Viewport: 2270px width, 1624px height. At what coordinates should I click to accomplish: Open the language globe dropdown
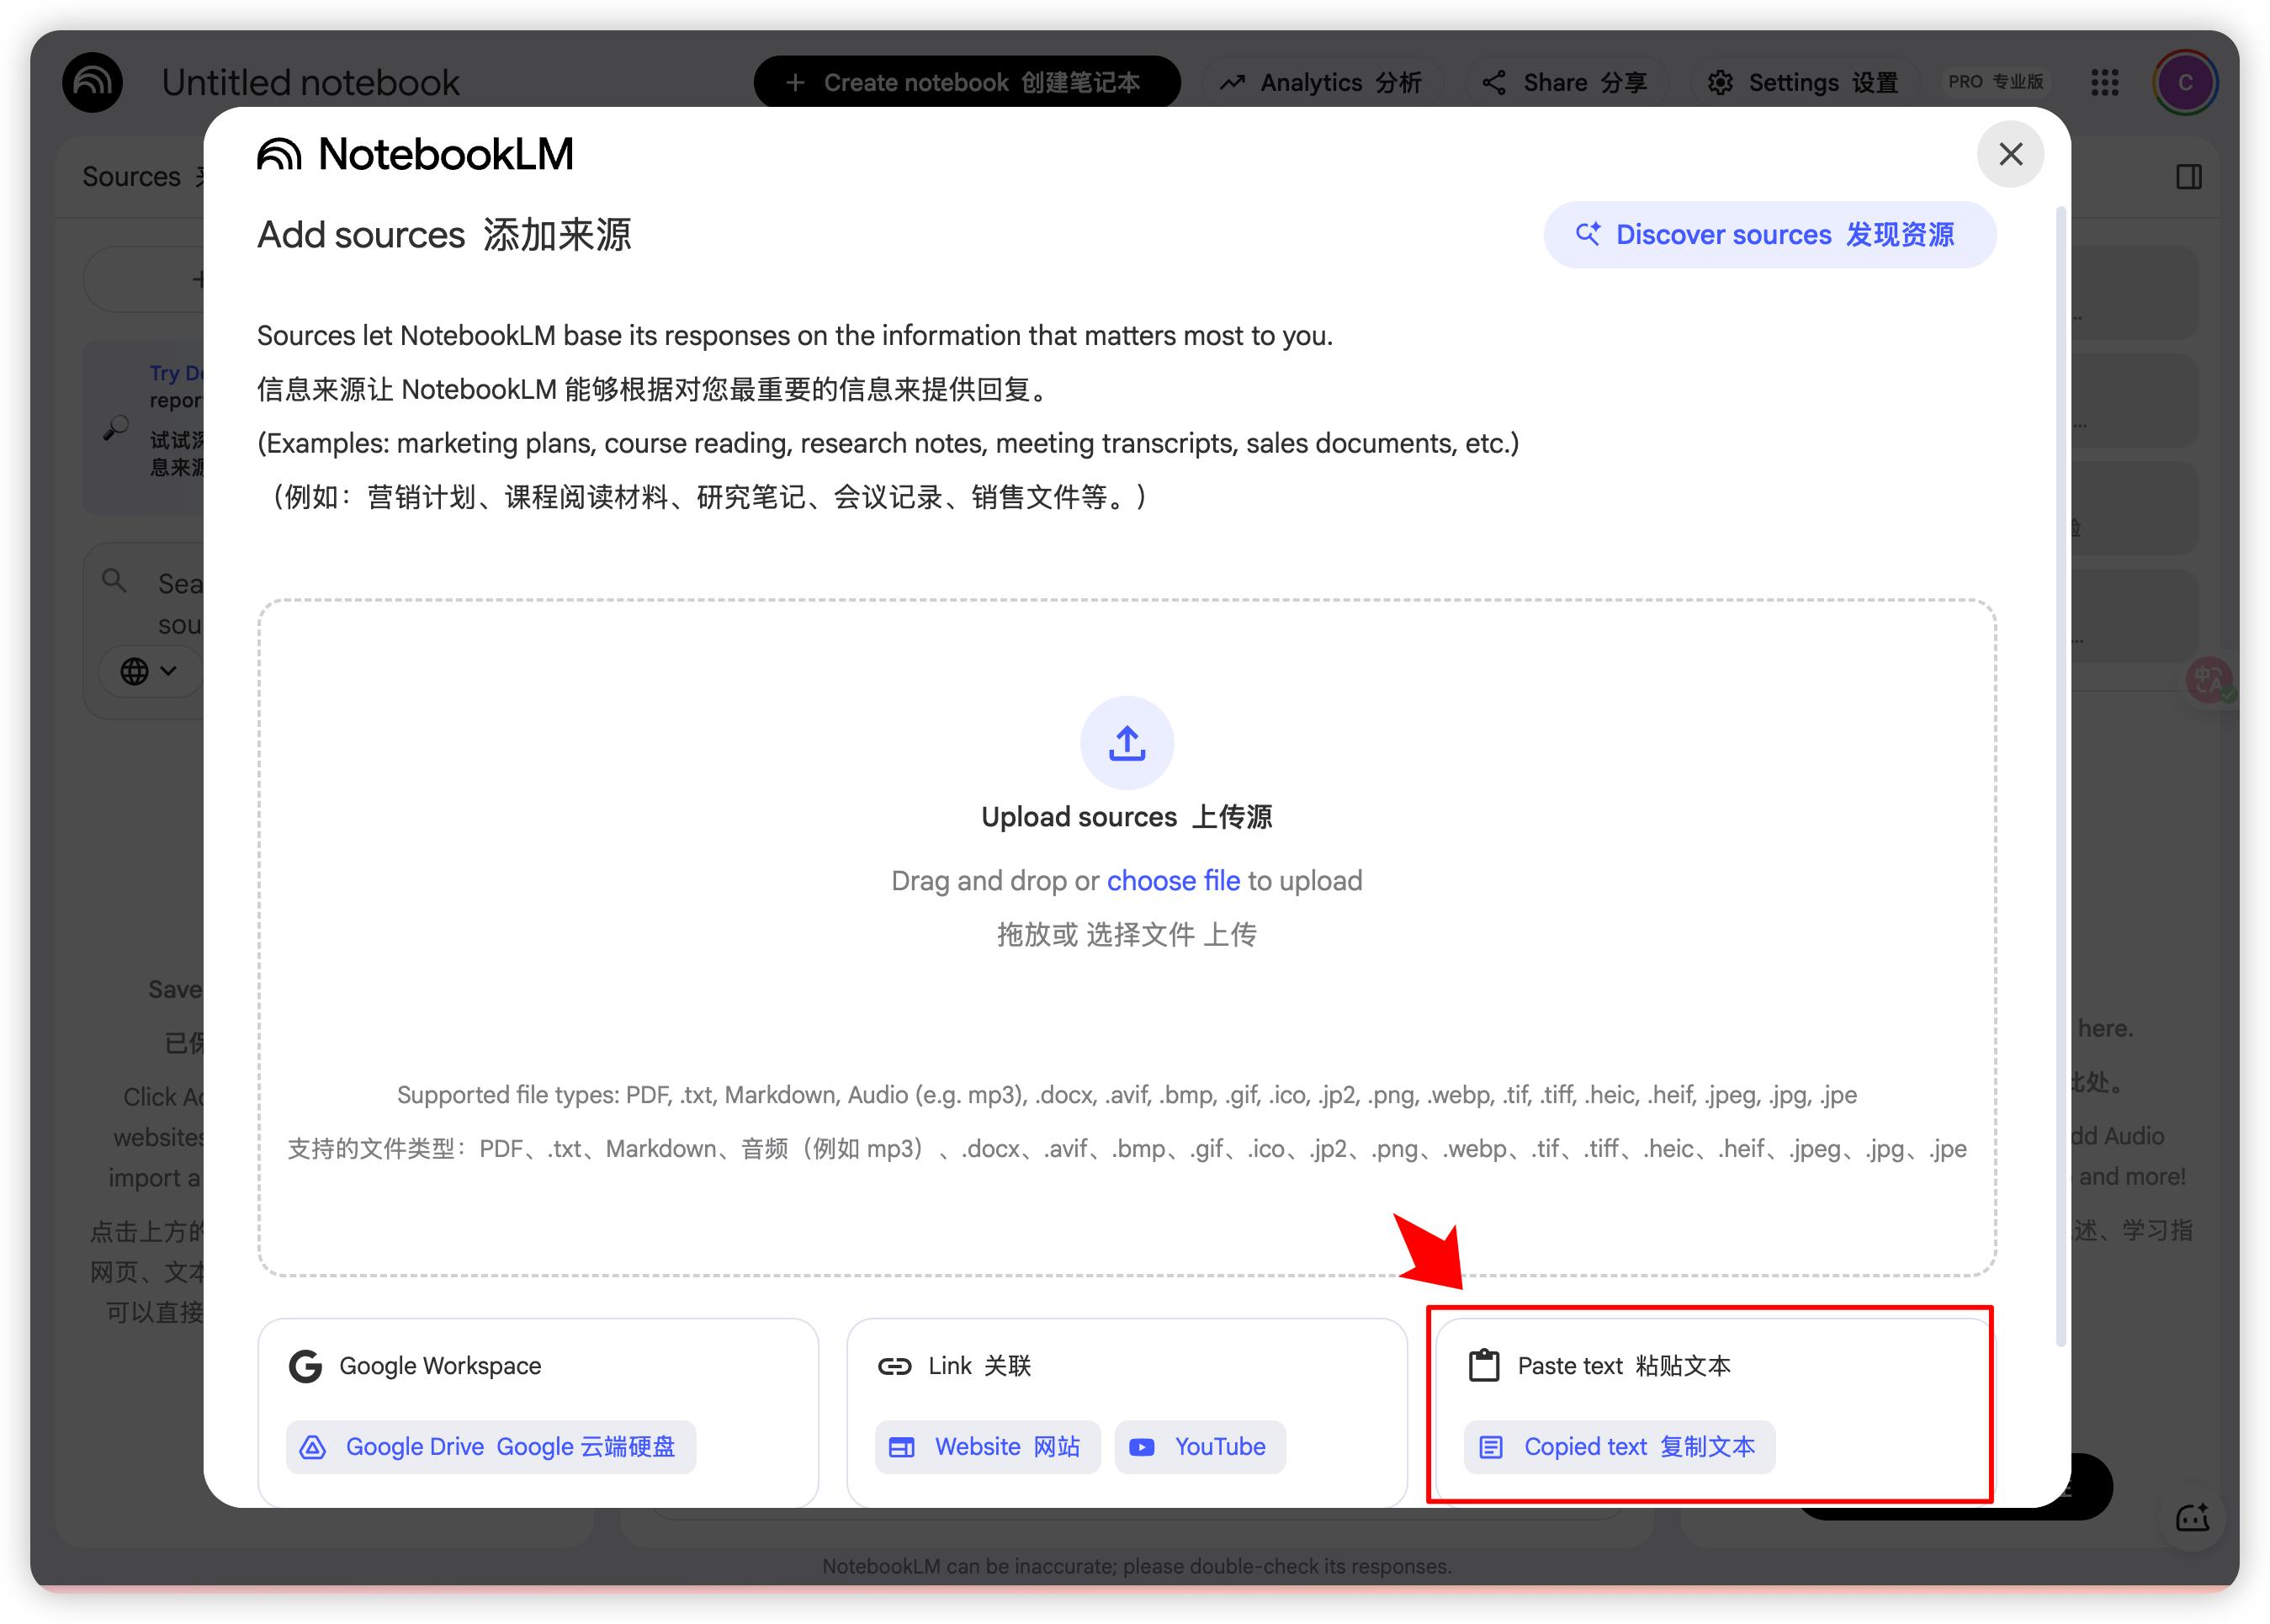[x=149, y=671]
